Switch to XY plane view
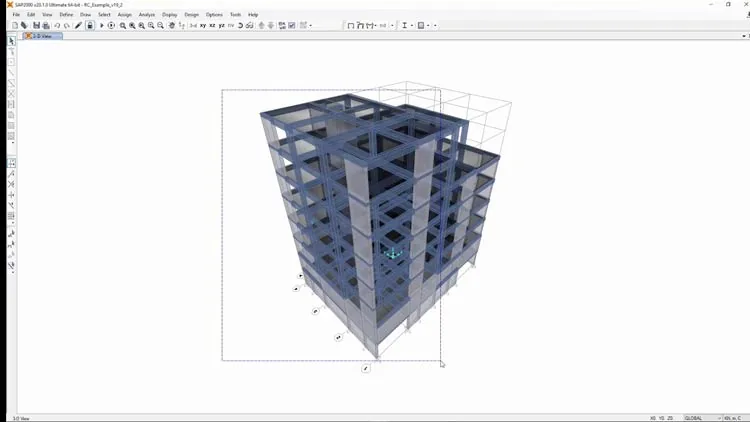Viewport: 750px width, 422px height. pos(203,25)
